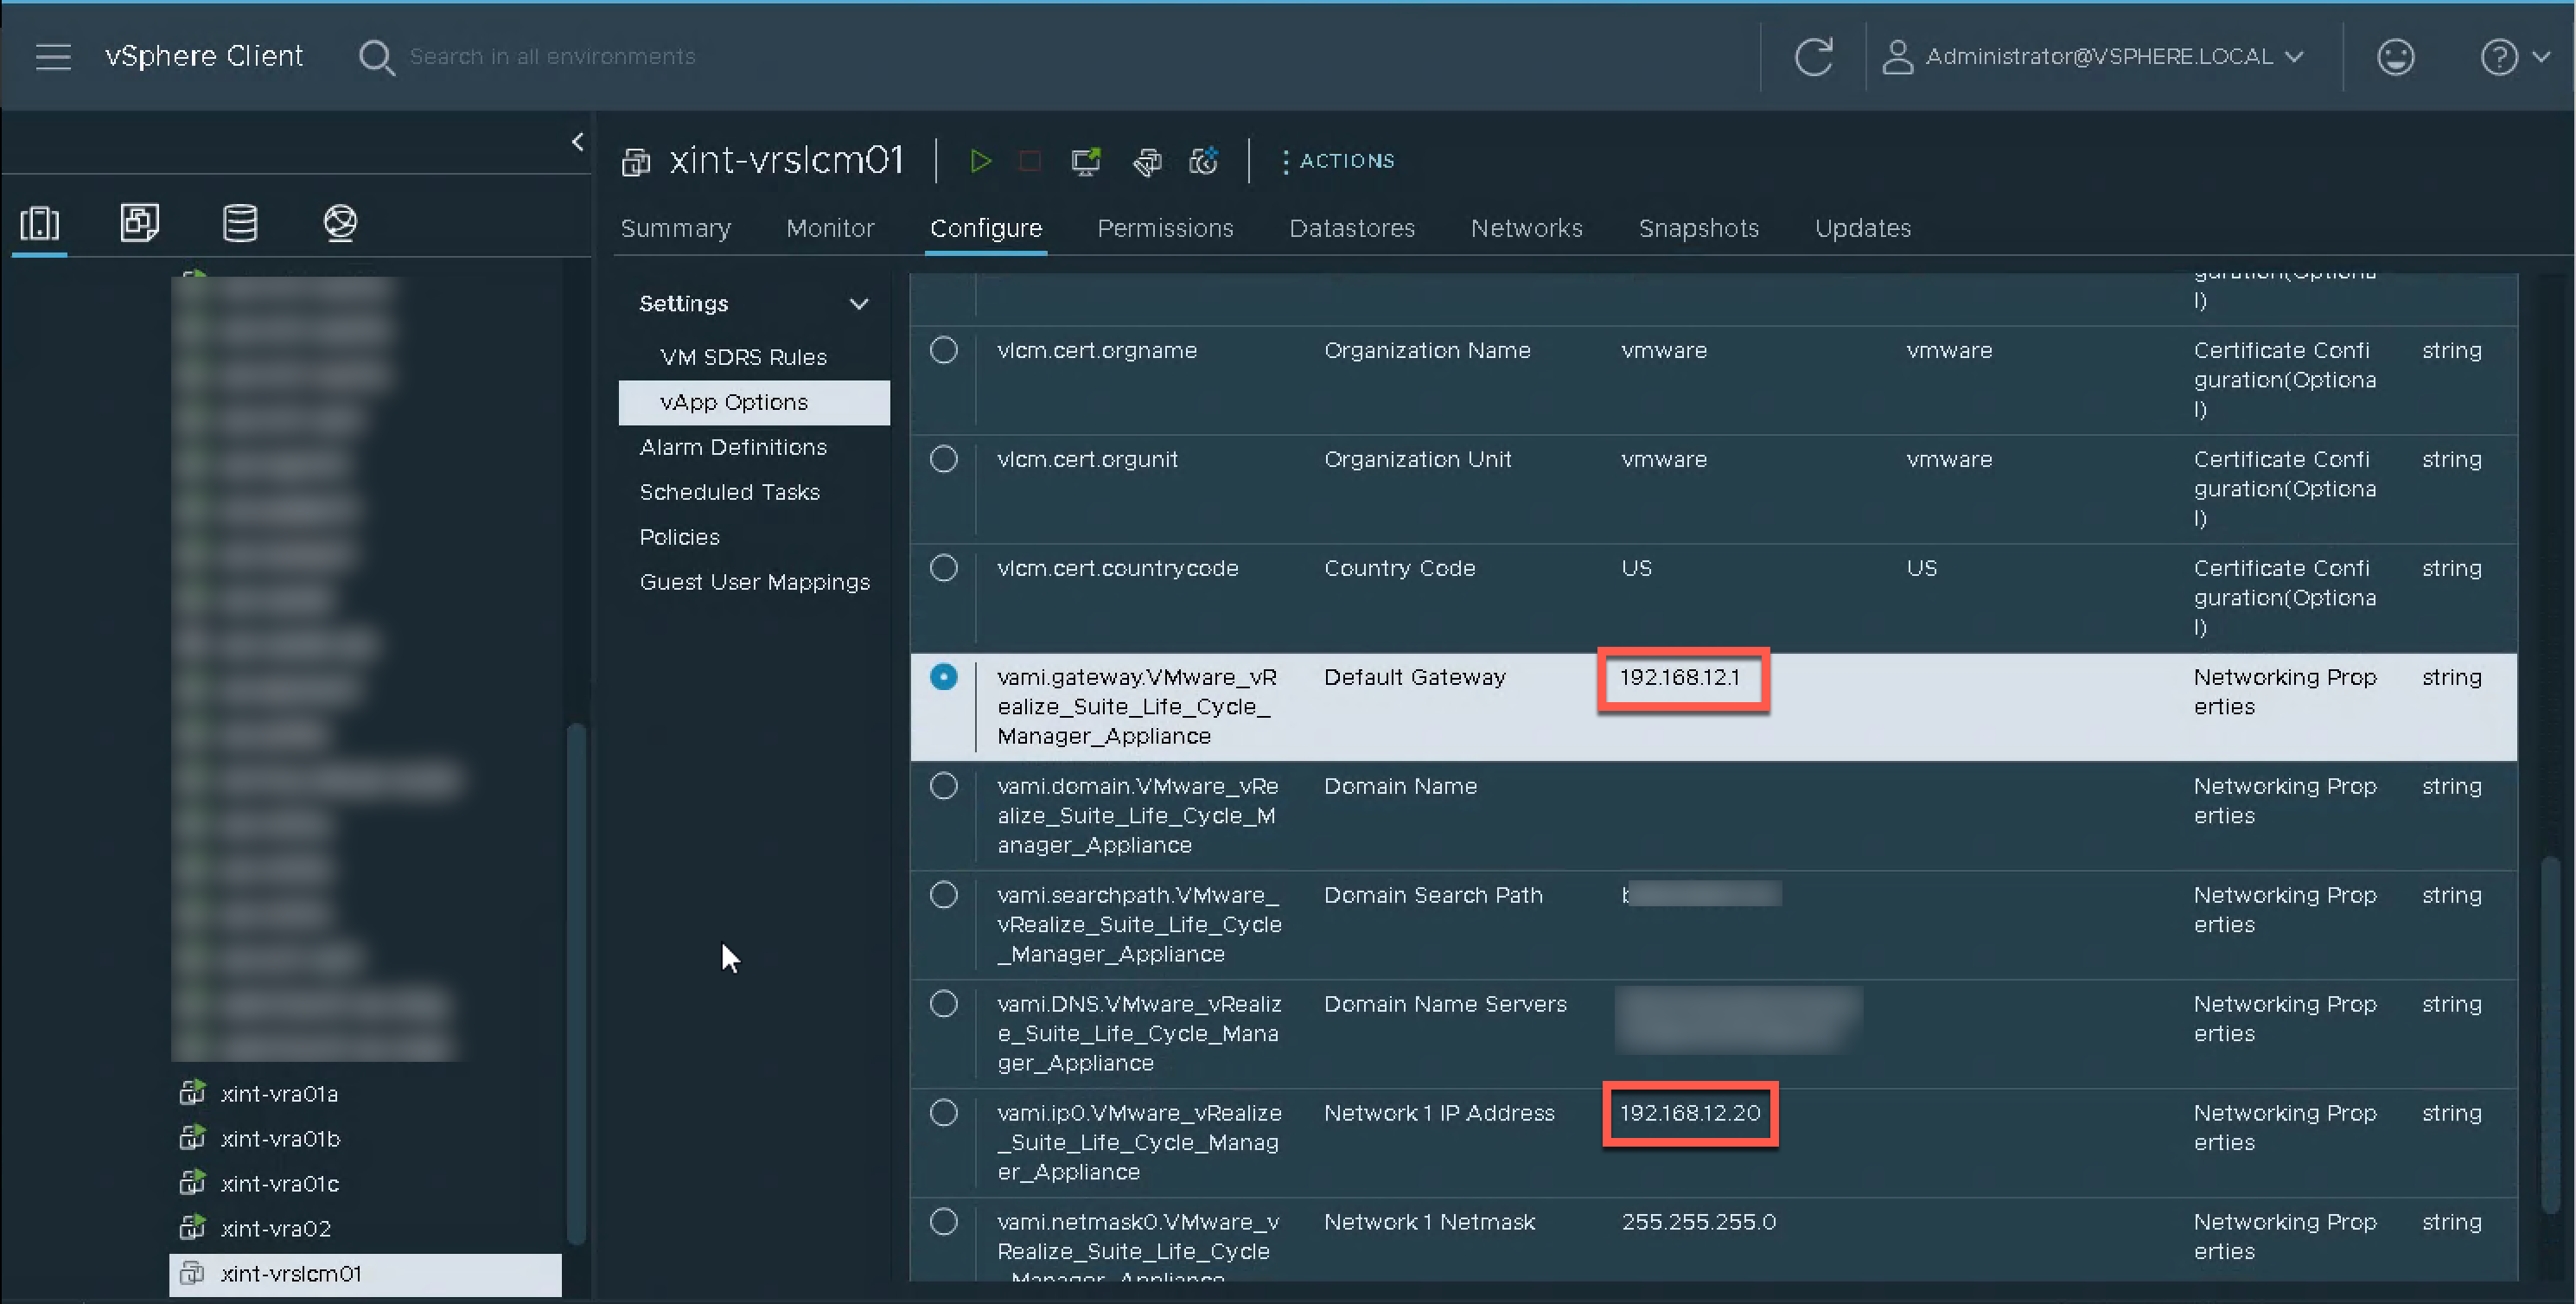Click the properties table vertical scrollbar

point(2550,1034)
